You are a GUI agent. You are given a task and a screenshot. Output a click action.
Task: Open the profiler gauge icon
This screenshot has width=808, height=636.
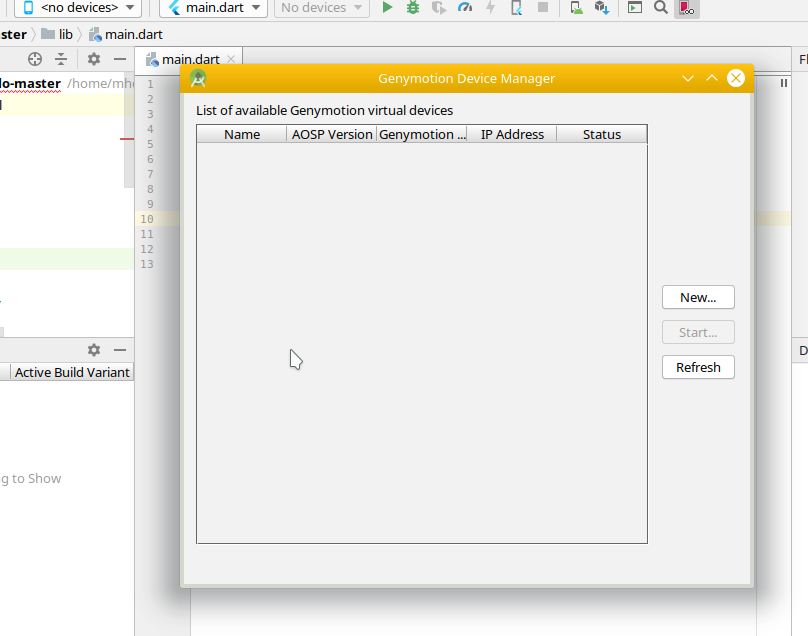click(x=465, y=7)
